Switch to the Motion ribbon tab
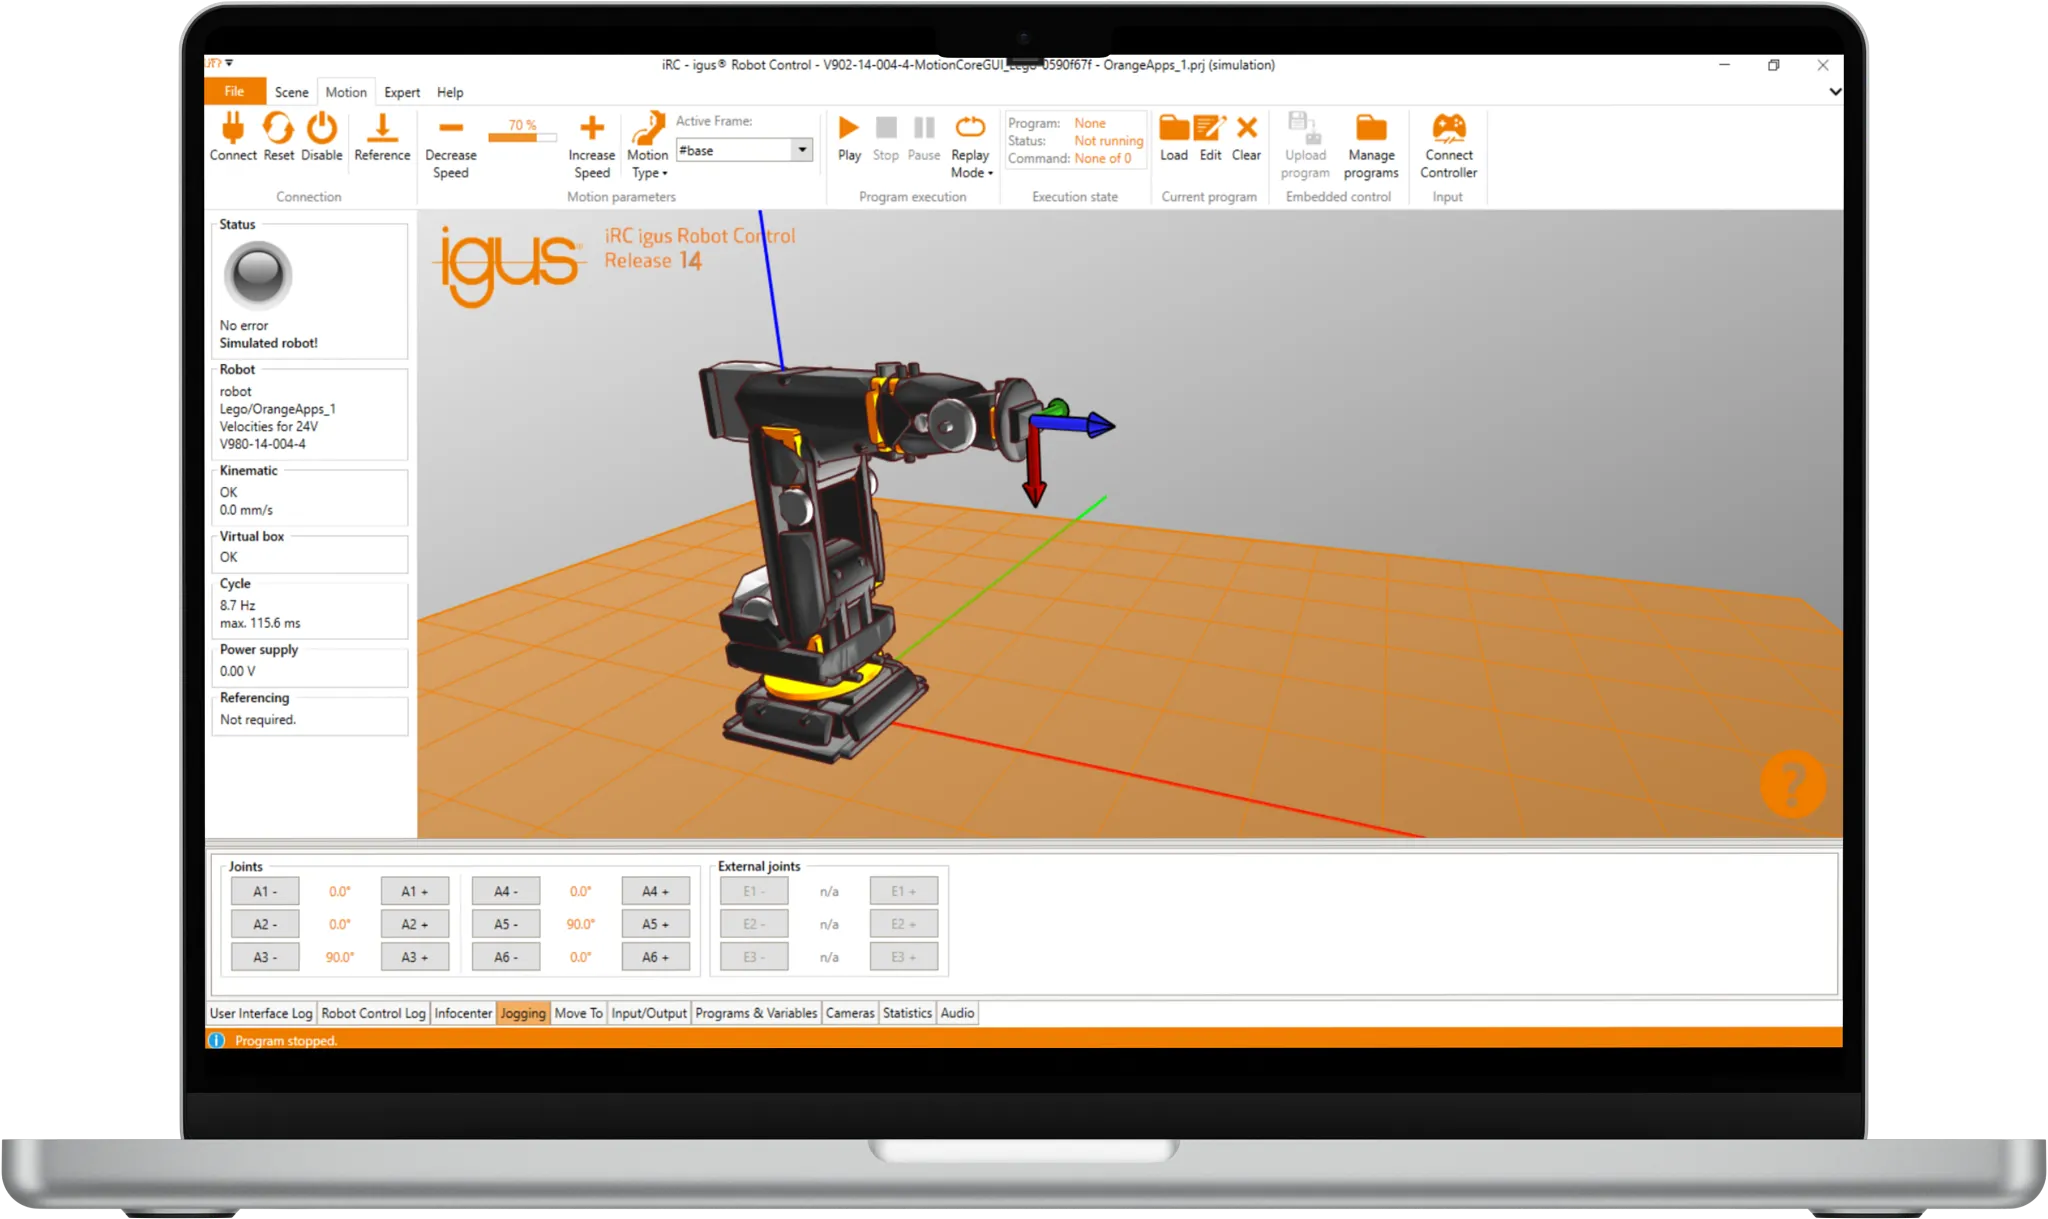Screen dimensions: 2048x1219 click(345, 91)
